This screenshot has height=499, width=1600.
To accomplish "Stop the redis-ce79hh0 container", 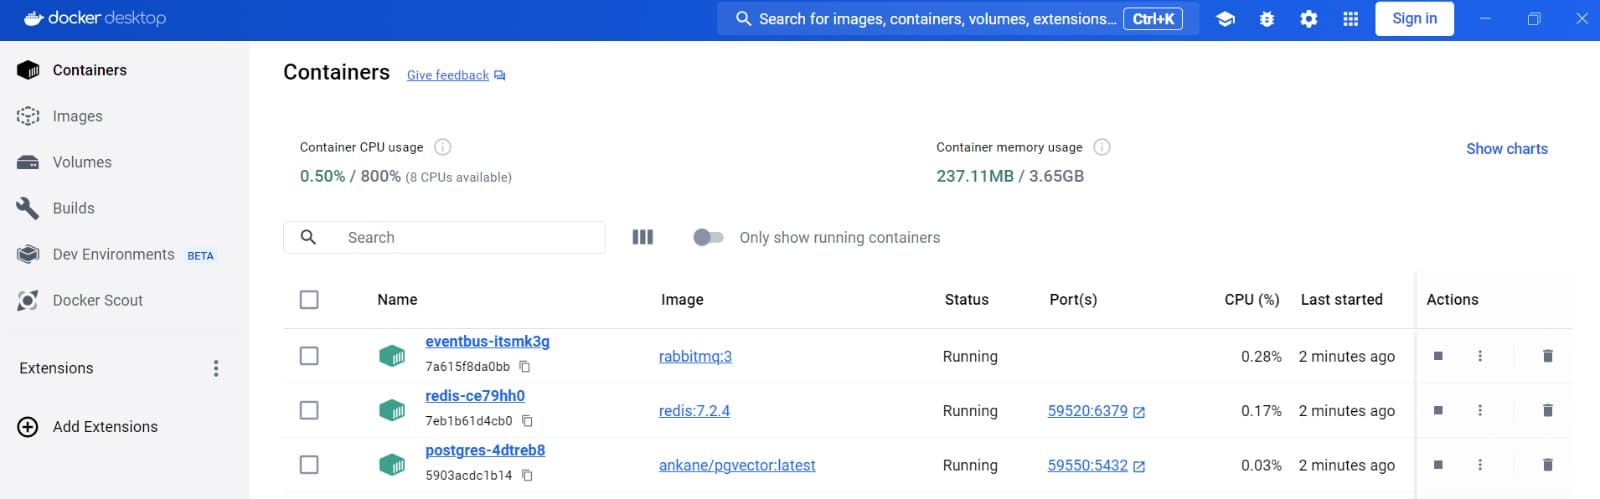I will click(x=1438, y=410).
